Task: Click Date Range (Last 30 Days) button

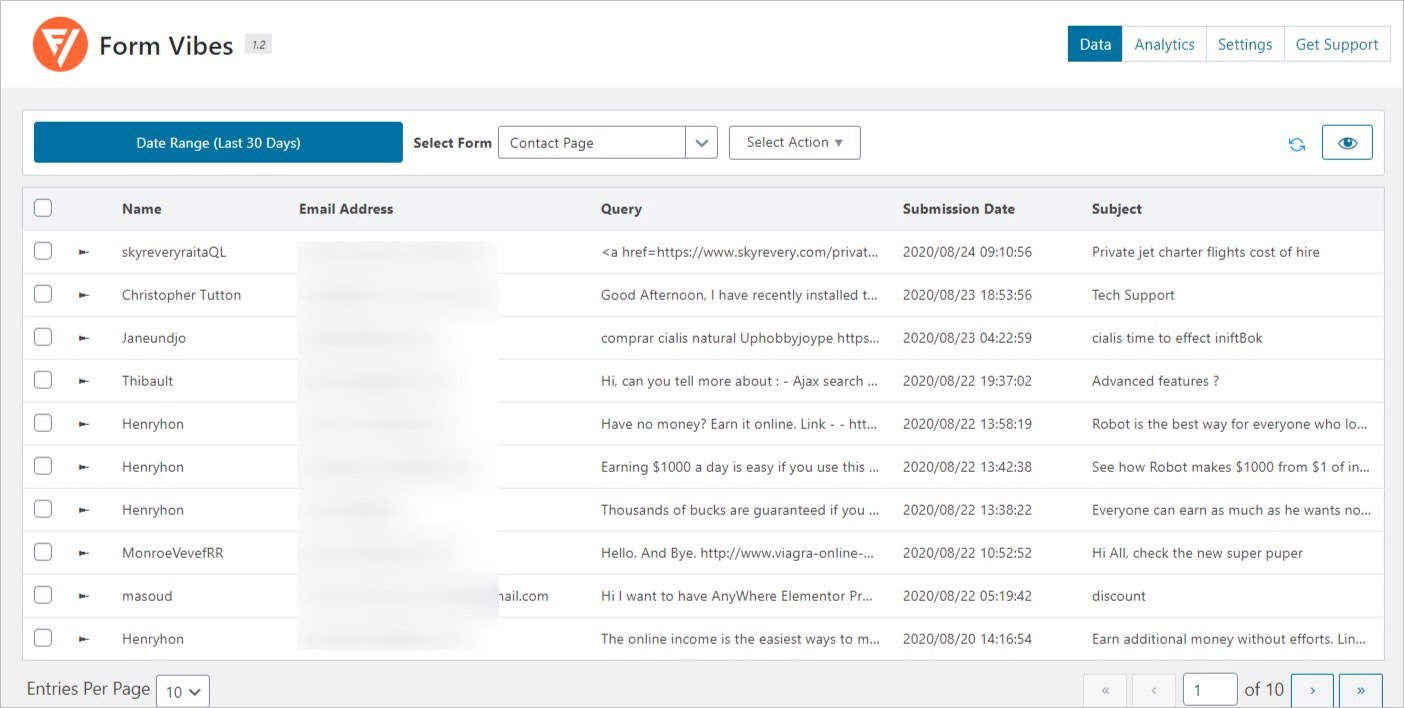Action: 218,143
